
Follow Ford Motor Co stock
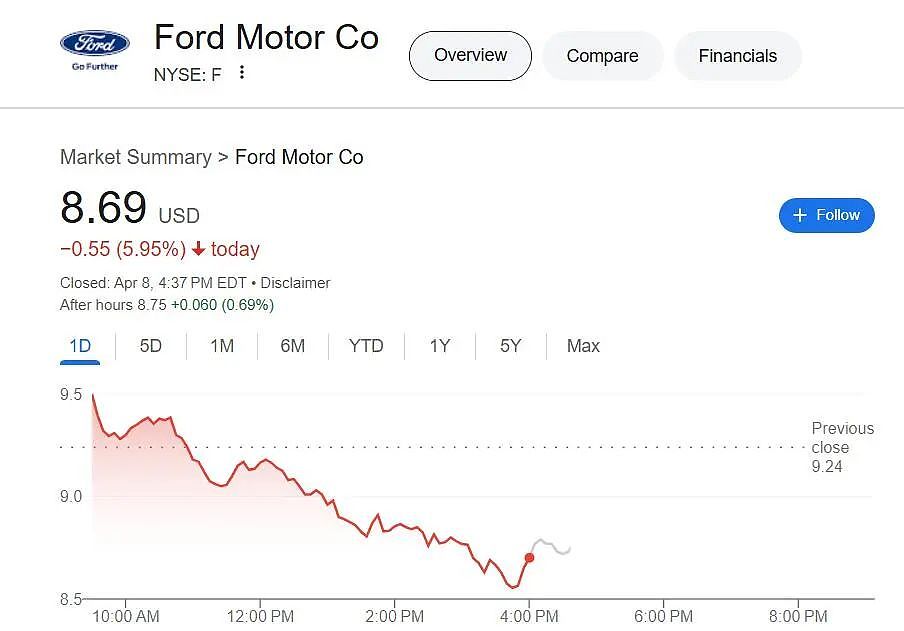coord(826,216)
